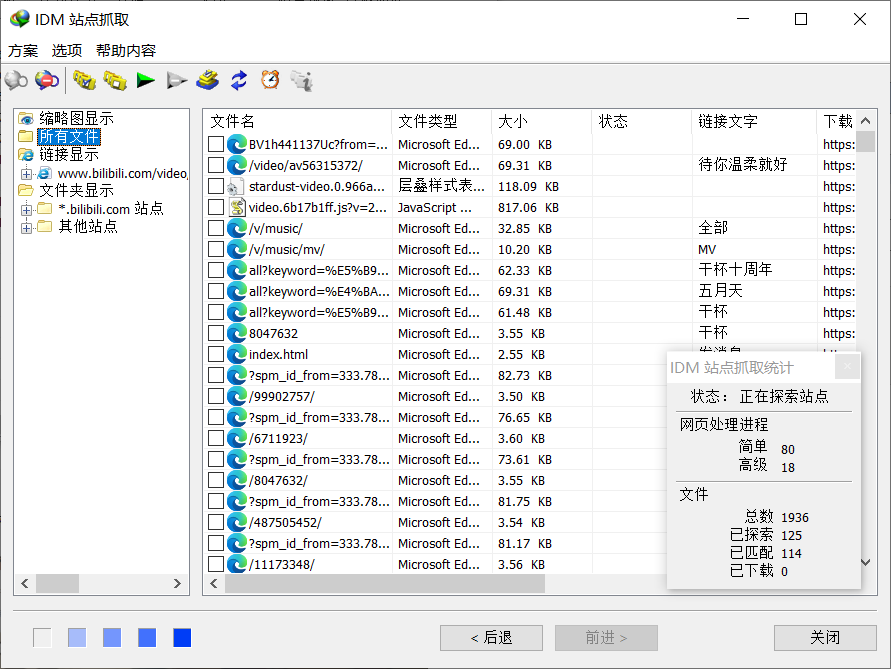Expand the www.bilibili.com/video tree node
This screenshot has height=669, width=891.
[26, 173]
